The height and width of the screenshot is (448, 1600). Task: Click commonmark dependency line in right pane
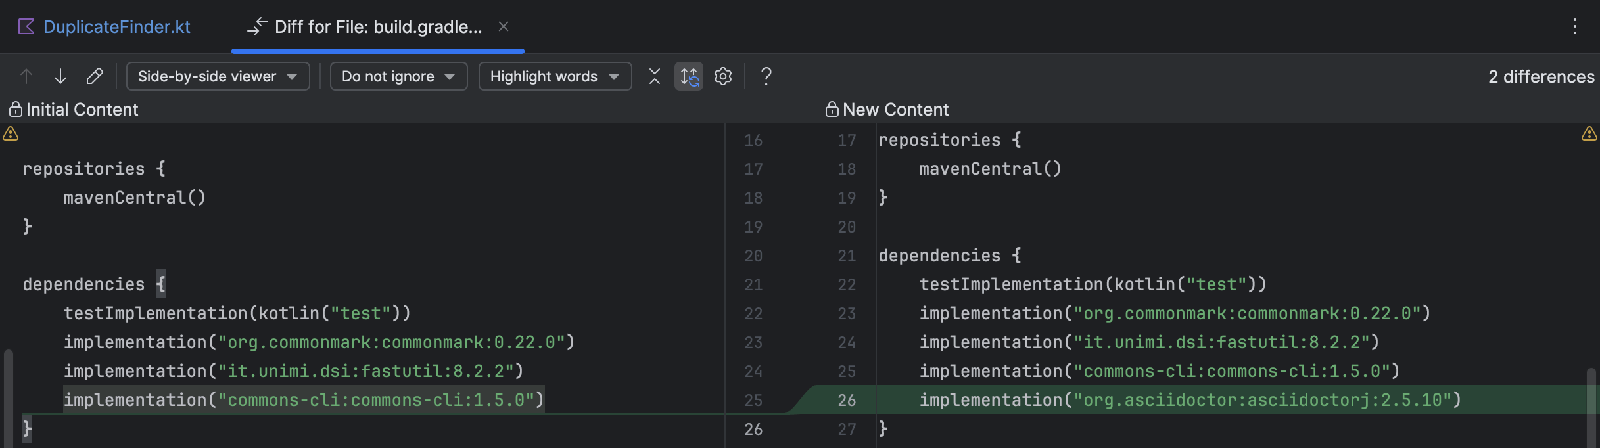1175,313
